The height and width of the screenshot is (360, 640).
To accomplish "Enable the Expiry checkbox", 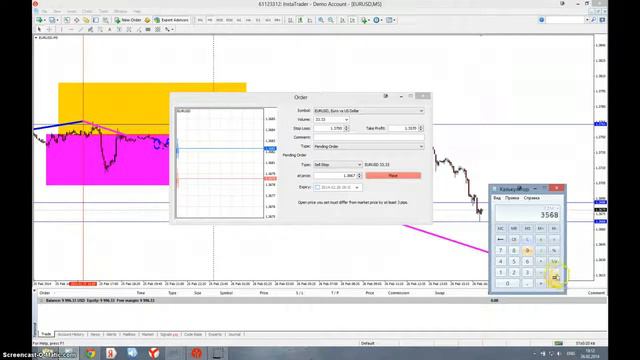I will point(317,187).
